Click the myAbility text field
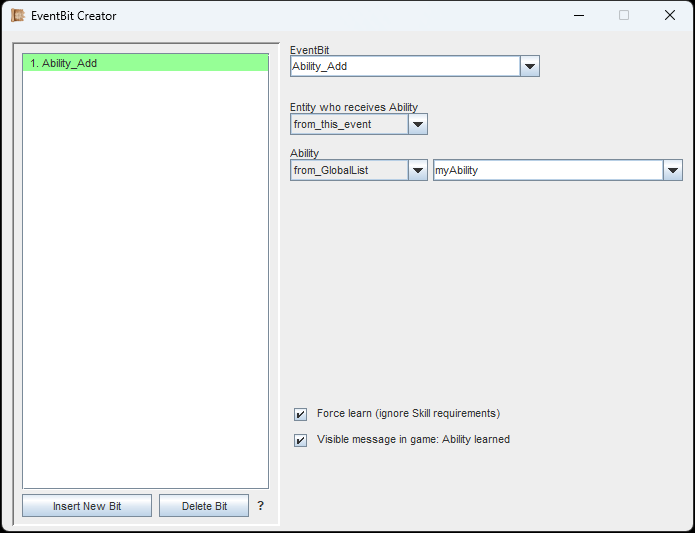The image size is (695, 533). [x=547, y=171]
